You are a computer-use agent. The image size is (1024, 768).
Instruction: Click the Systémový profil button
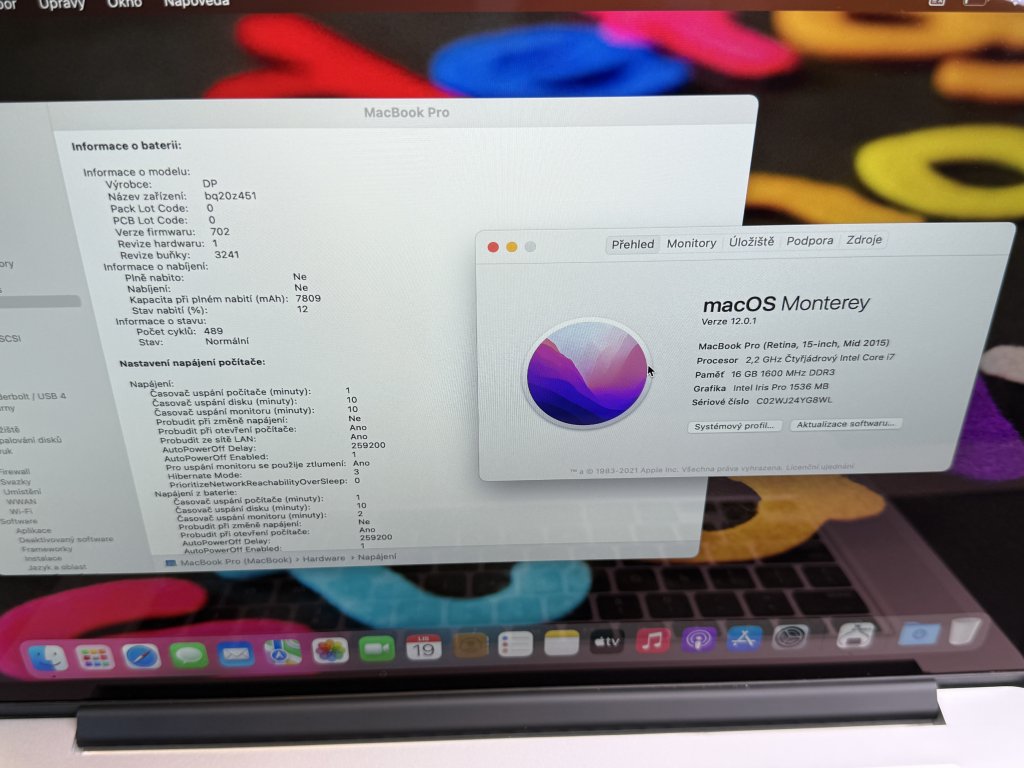734,426
